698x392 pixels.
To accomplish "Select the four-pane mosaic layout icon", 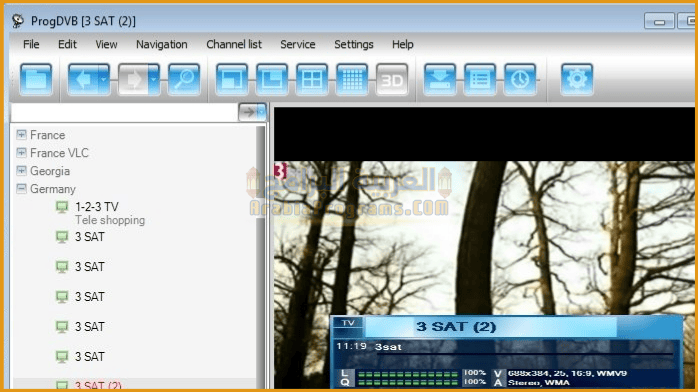I will pos(312,79).
